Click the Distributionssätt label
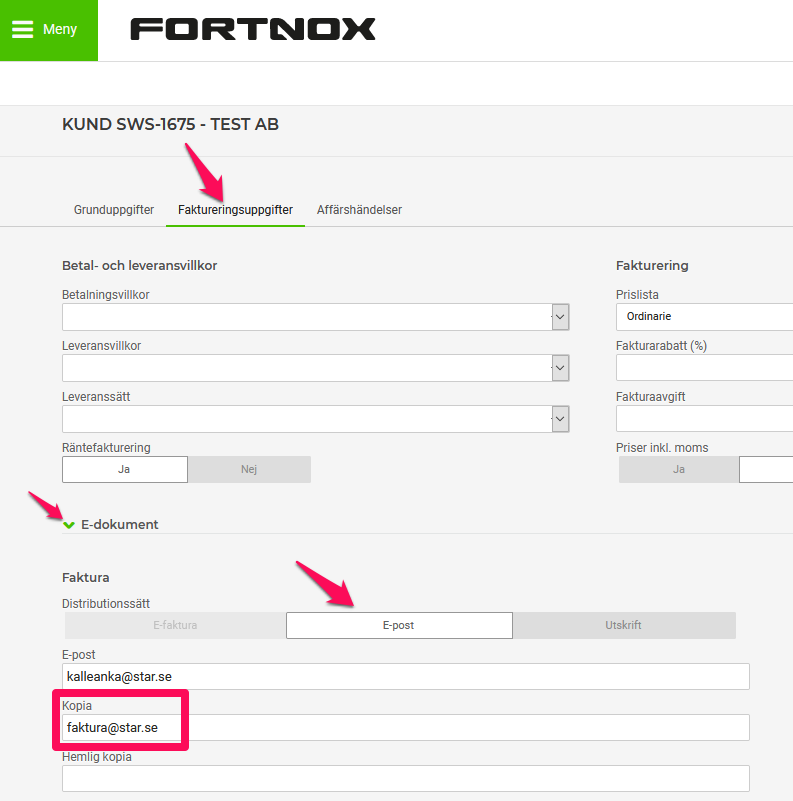The width and height of the screenshot is (793, 801). click(106, 604)
